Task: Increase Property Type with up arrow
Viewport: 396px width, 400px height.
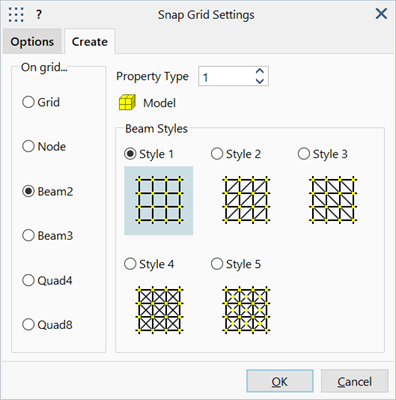Action: 260,72
